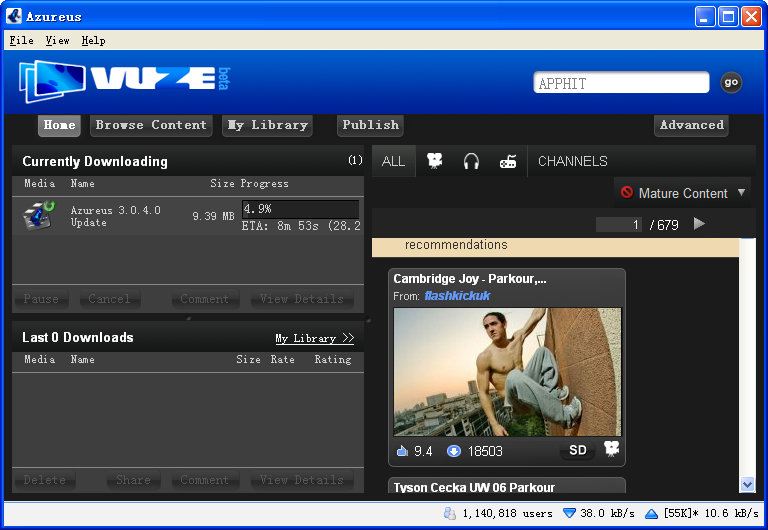Maximize the Azureus window
The width and height of the screenshot is (768, 530).
728,17
